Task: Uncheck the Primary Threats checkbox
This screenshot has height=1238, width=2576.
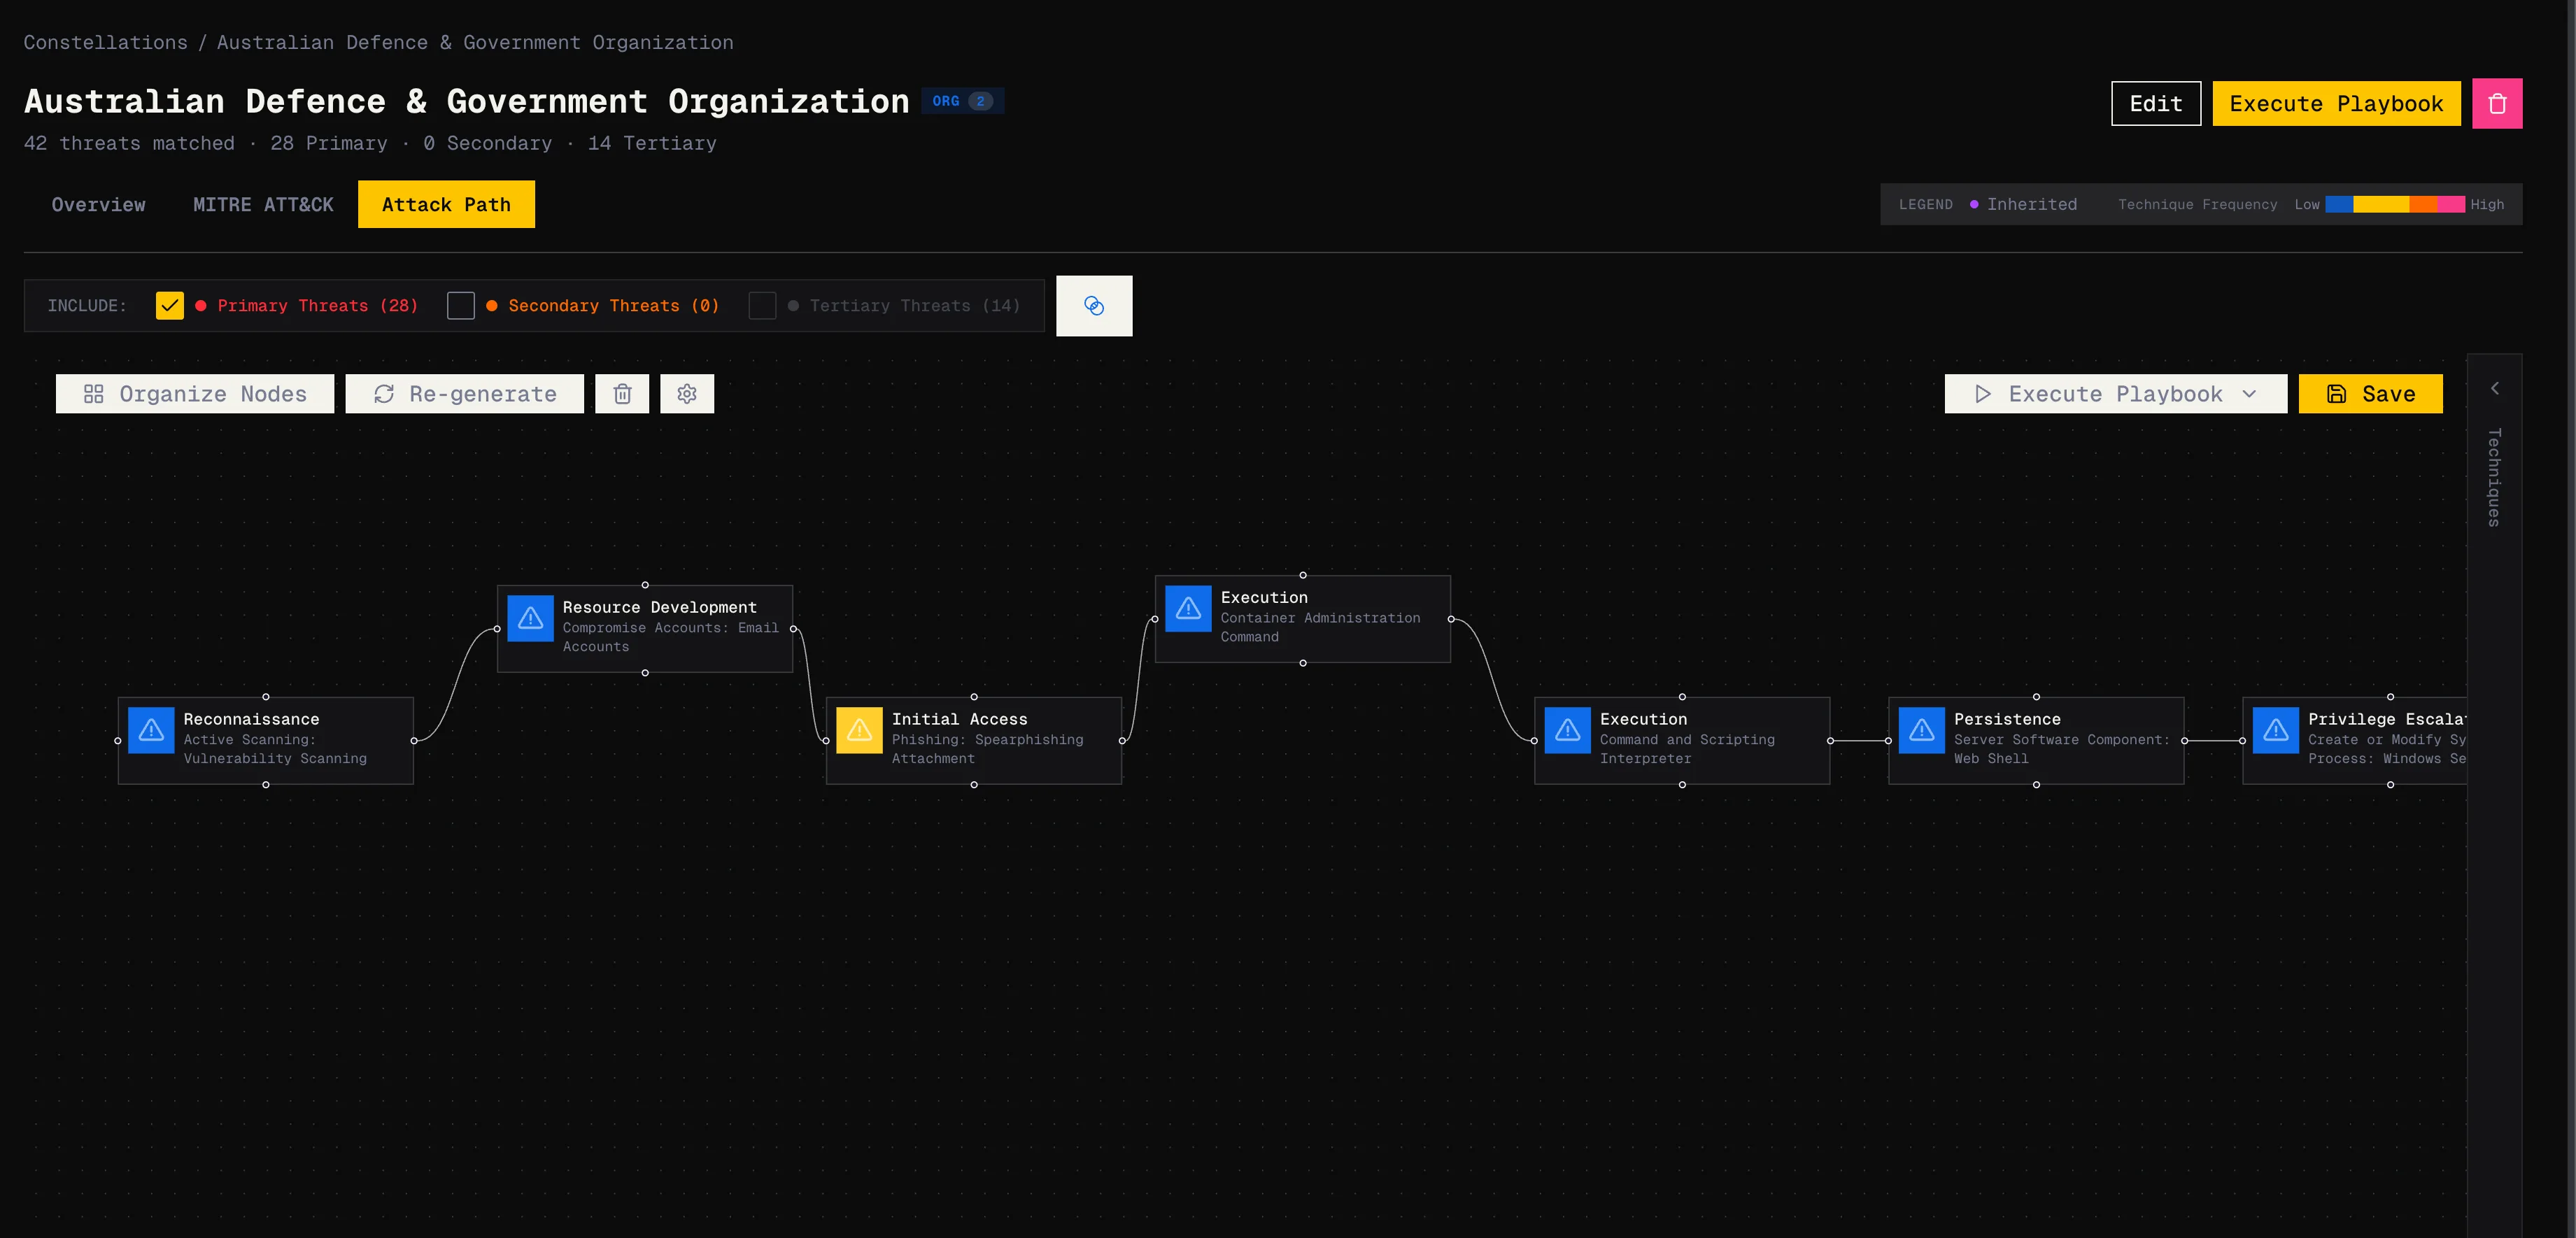Action: pyautogui.click(x=168, y=305)
